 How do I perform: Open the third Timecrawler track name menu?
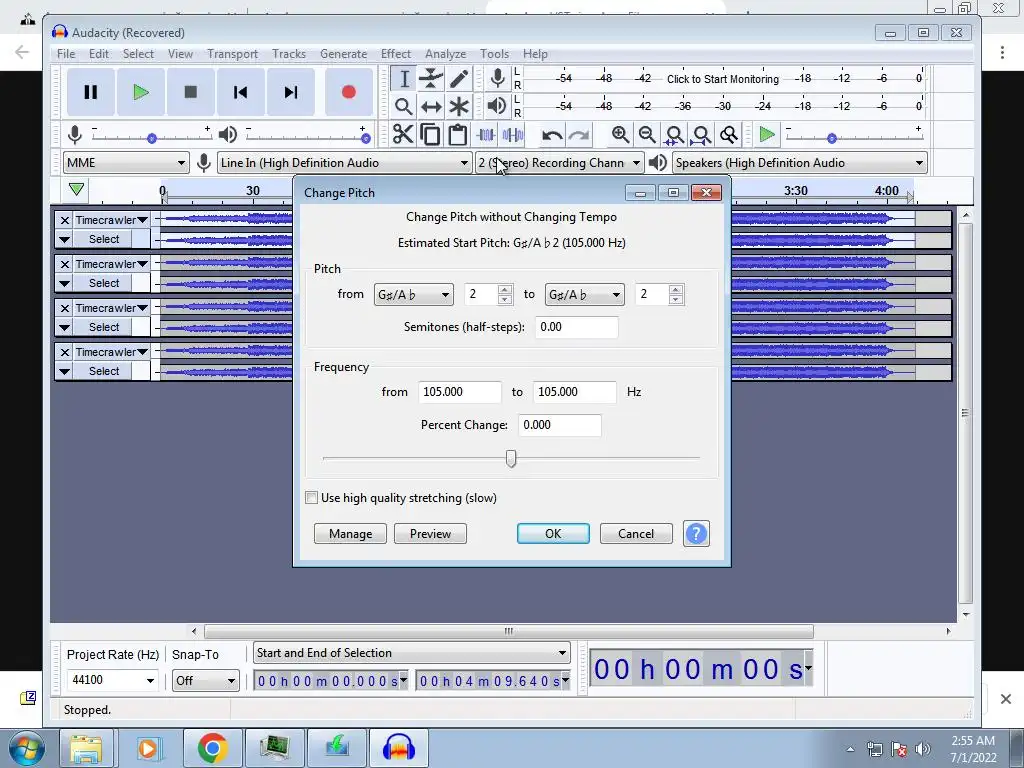tap(110, 308)
